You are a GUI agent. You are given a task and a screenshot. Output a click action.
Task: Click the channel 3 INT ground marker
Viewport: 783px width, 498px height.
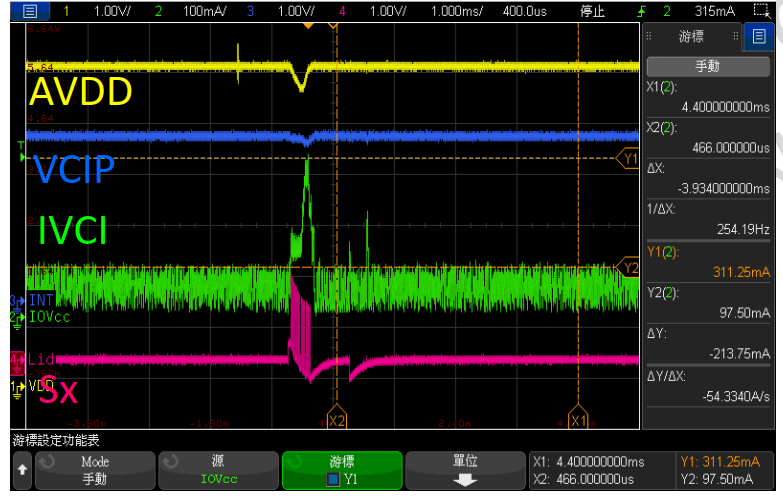click(x=17, y=301)
